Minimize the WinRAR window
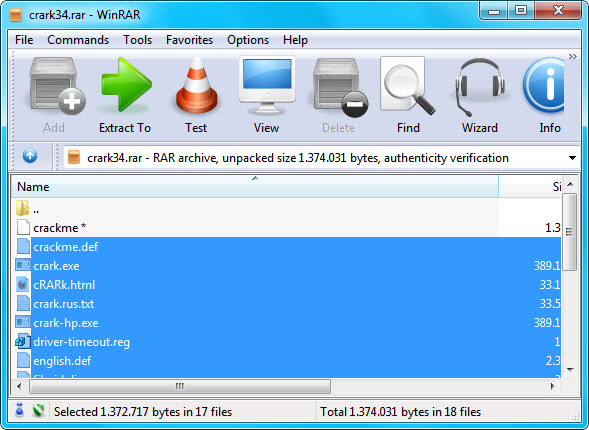This screenshot has width=589, height=430. pyautogui.click(x=494, y=11)
